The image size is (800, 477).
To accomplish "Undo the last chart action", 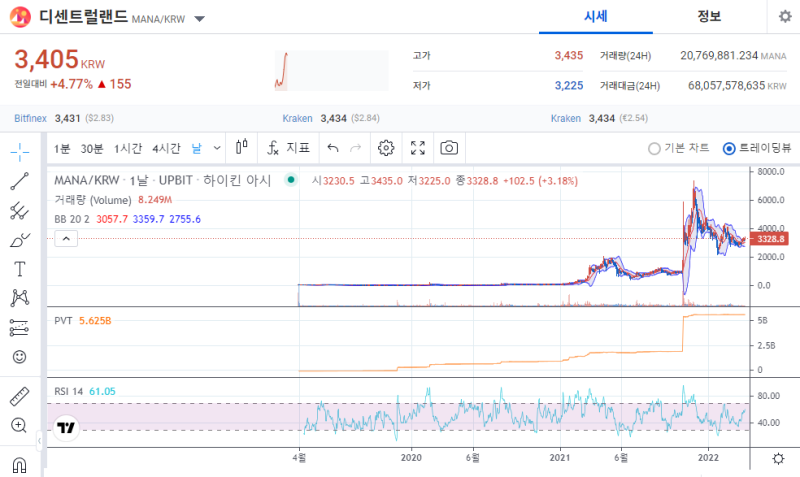I will click(333, 148).
